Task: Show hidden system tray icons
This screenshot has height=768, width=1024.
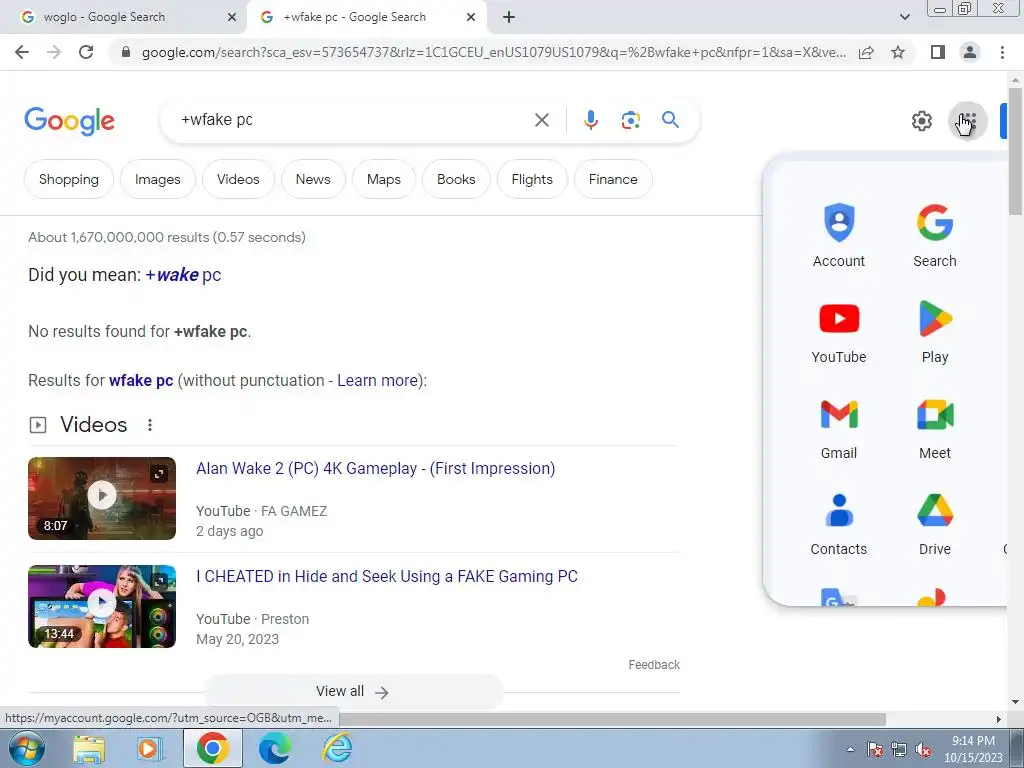Action: [x=850, y=749]
